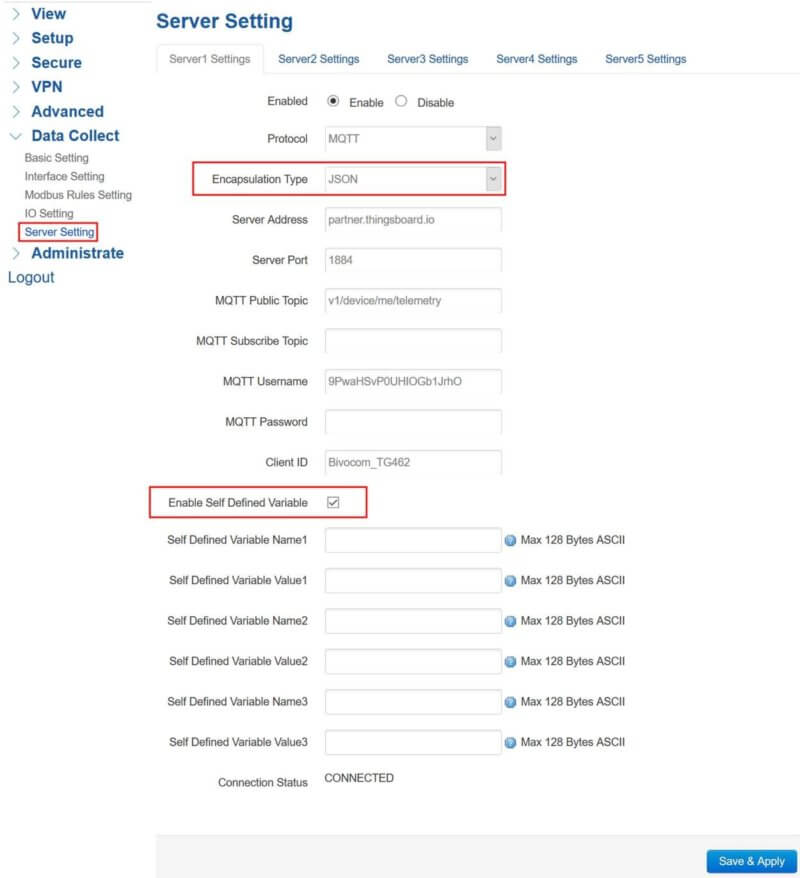Click the Save & Apply button
Viewport: 800px width, 878px height.
(751, 861)
